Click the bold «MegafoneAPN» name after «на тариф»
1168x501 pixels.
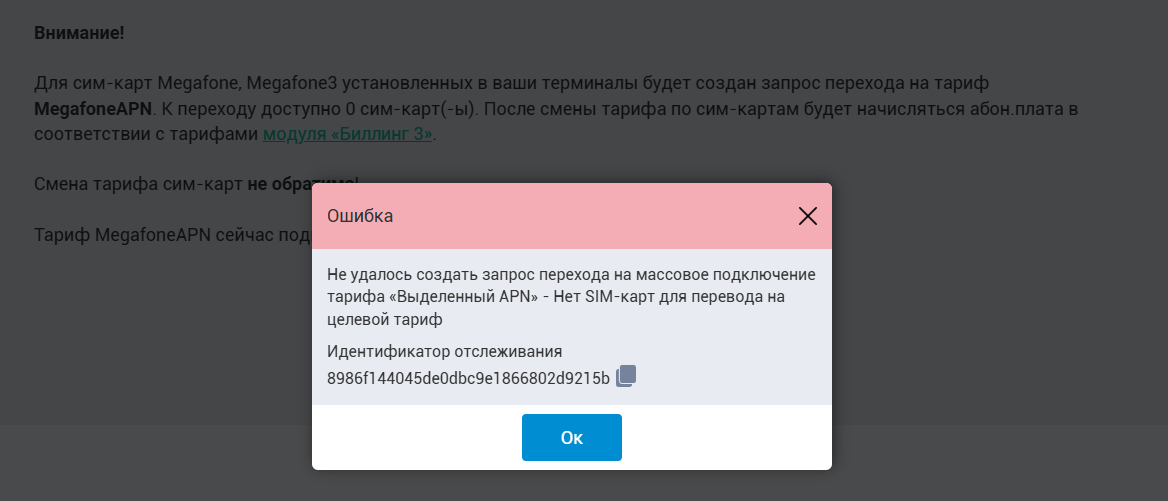(x=93, y=108)
